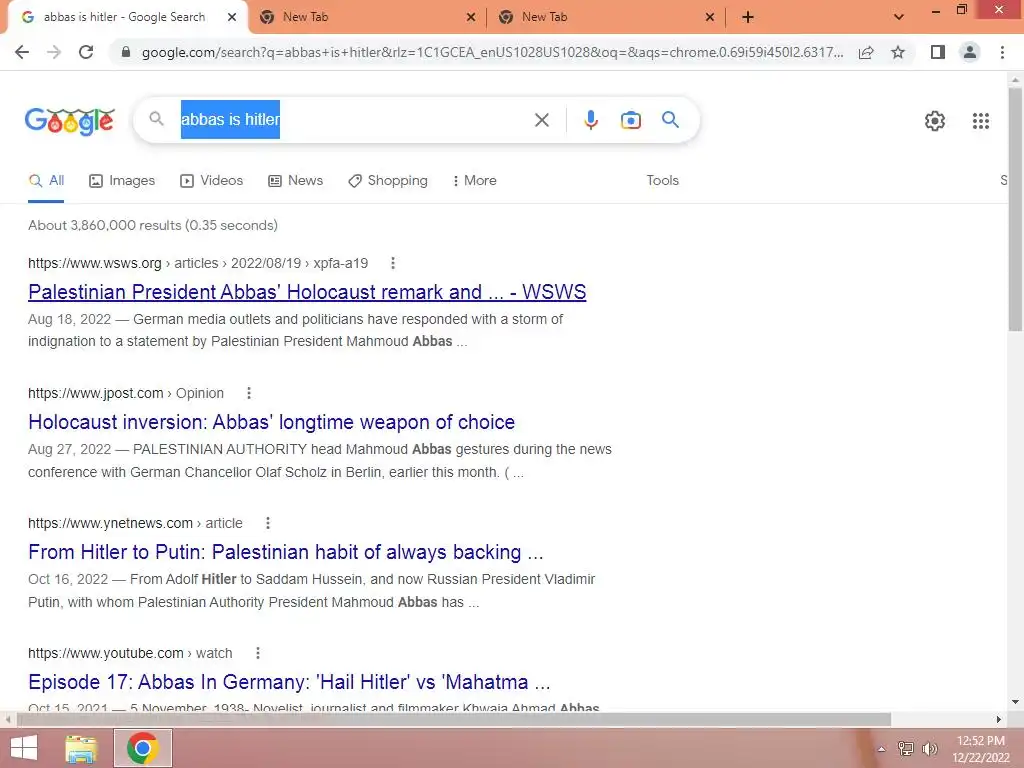1024x768 pixels.
Task: Open the tab search chevron
Action: tap(899, 18)
